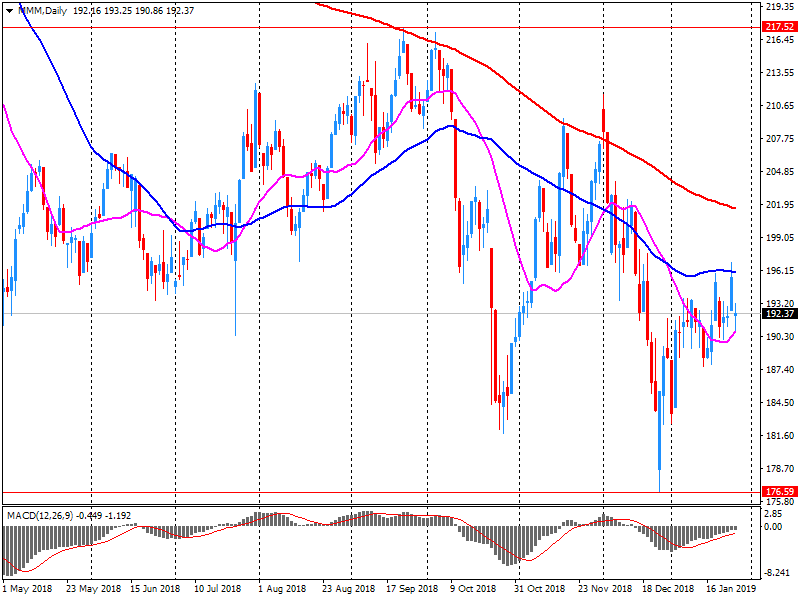Click the 23 Nov 2018 date label
The image size is (800, 600).
tap(605, 588)
